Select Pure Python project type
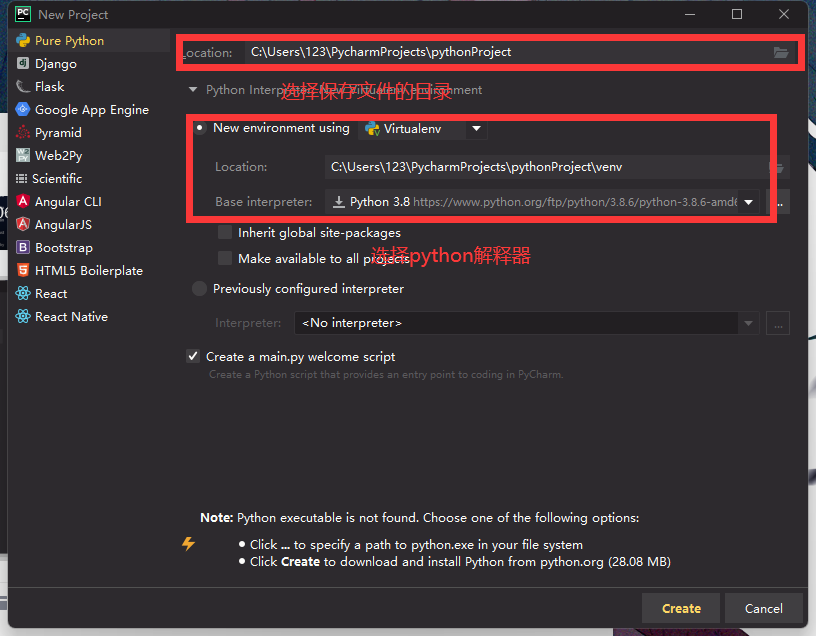This screenshot has height=636, width=816. pyautogui.click(x=90, y=41)
